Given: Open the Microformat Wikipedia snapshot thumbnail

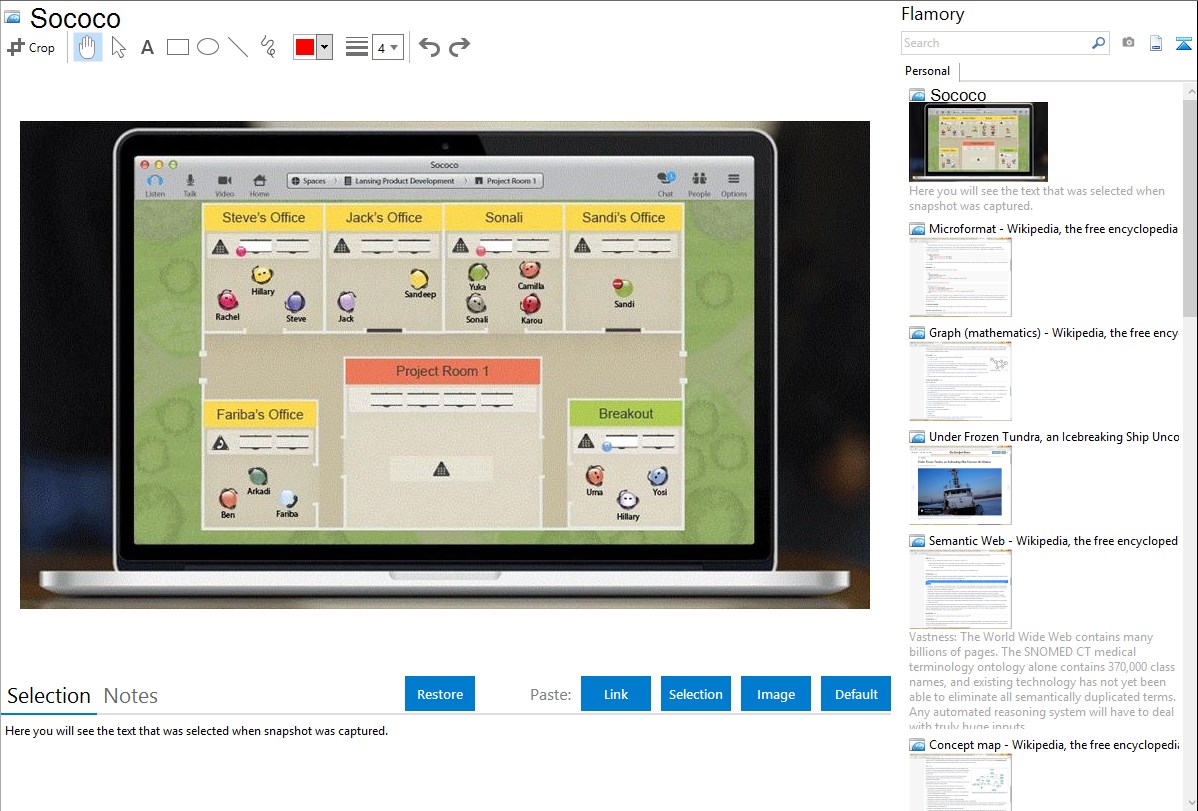Looking at the screenshot, I should coord(960,277).
